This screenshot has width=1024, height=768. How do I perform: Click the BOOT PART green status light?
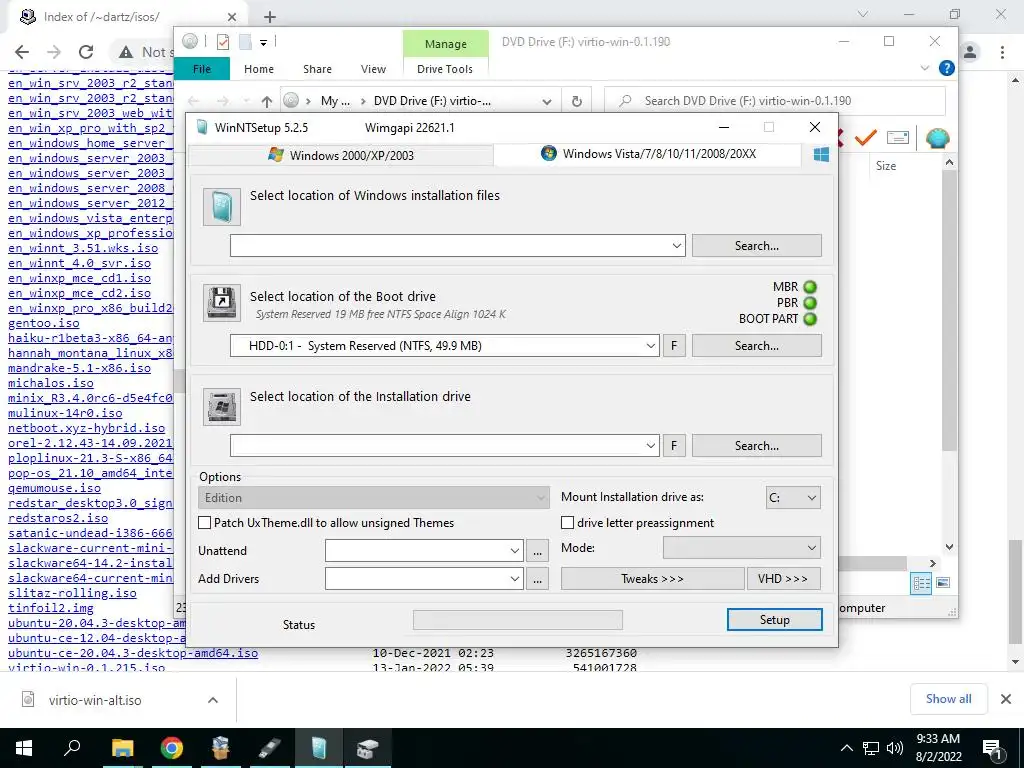pos(810,319)
